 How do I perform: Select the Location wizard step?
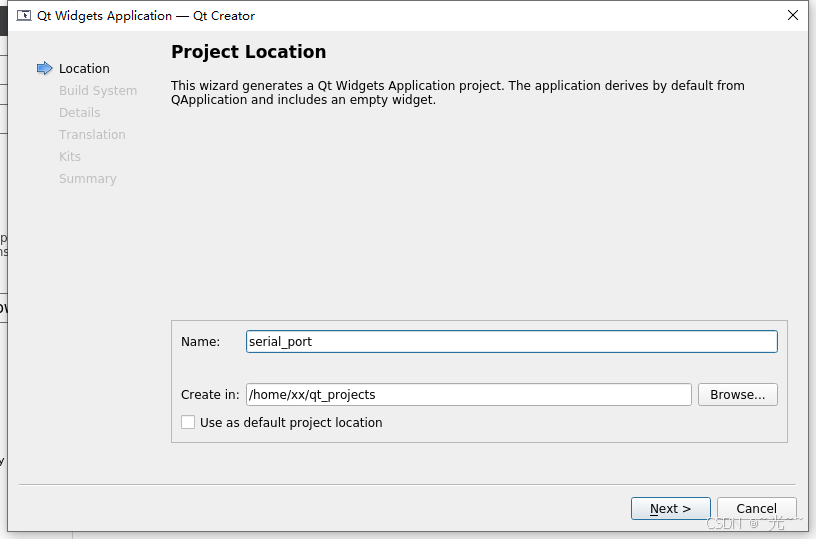point(84,68)
